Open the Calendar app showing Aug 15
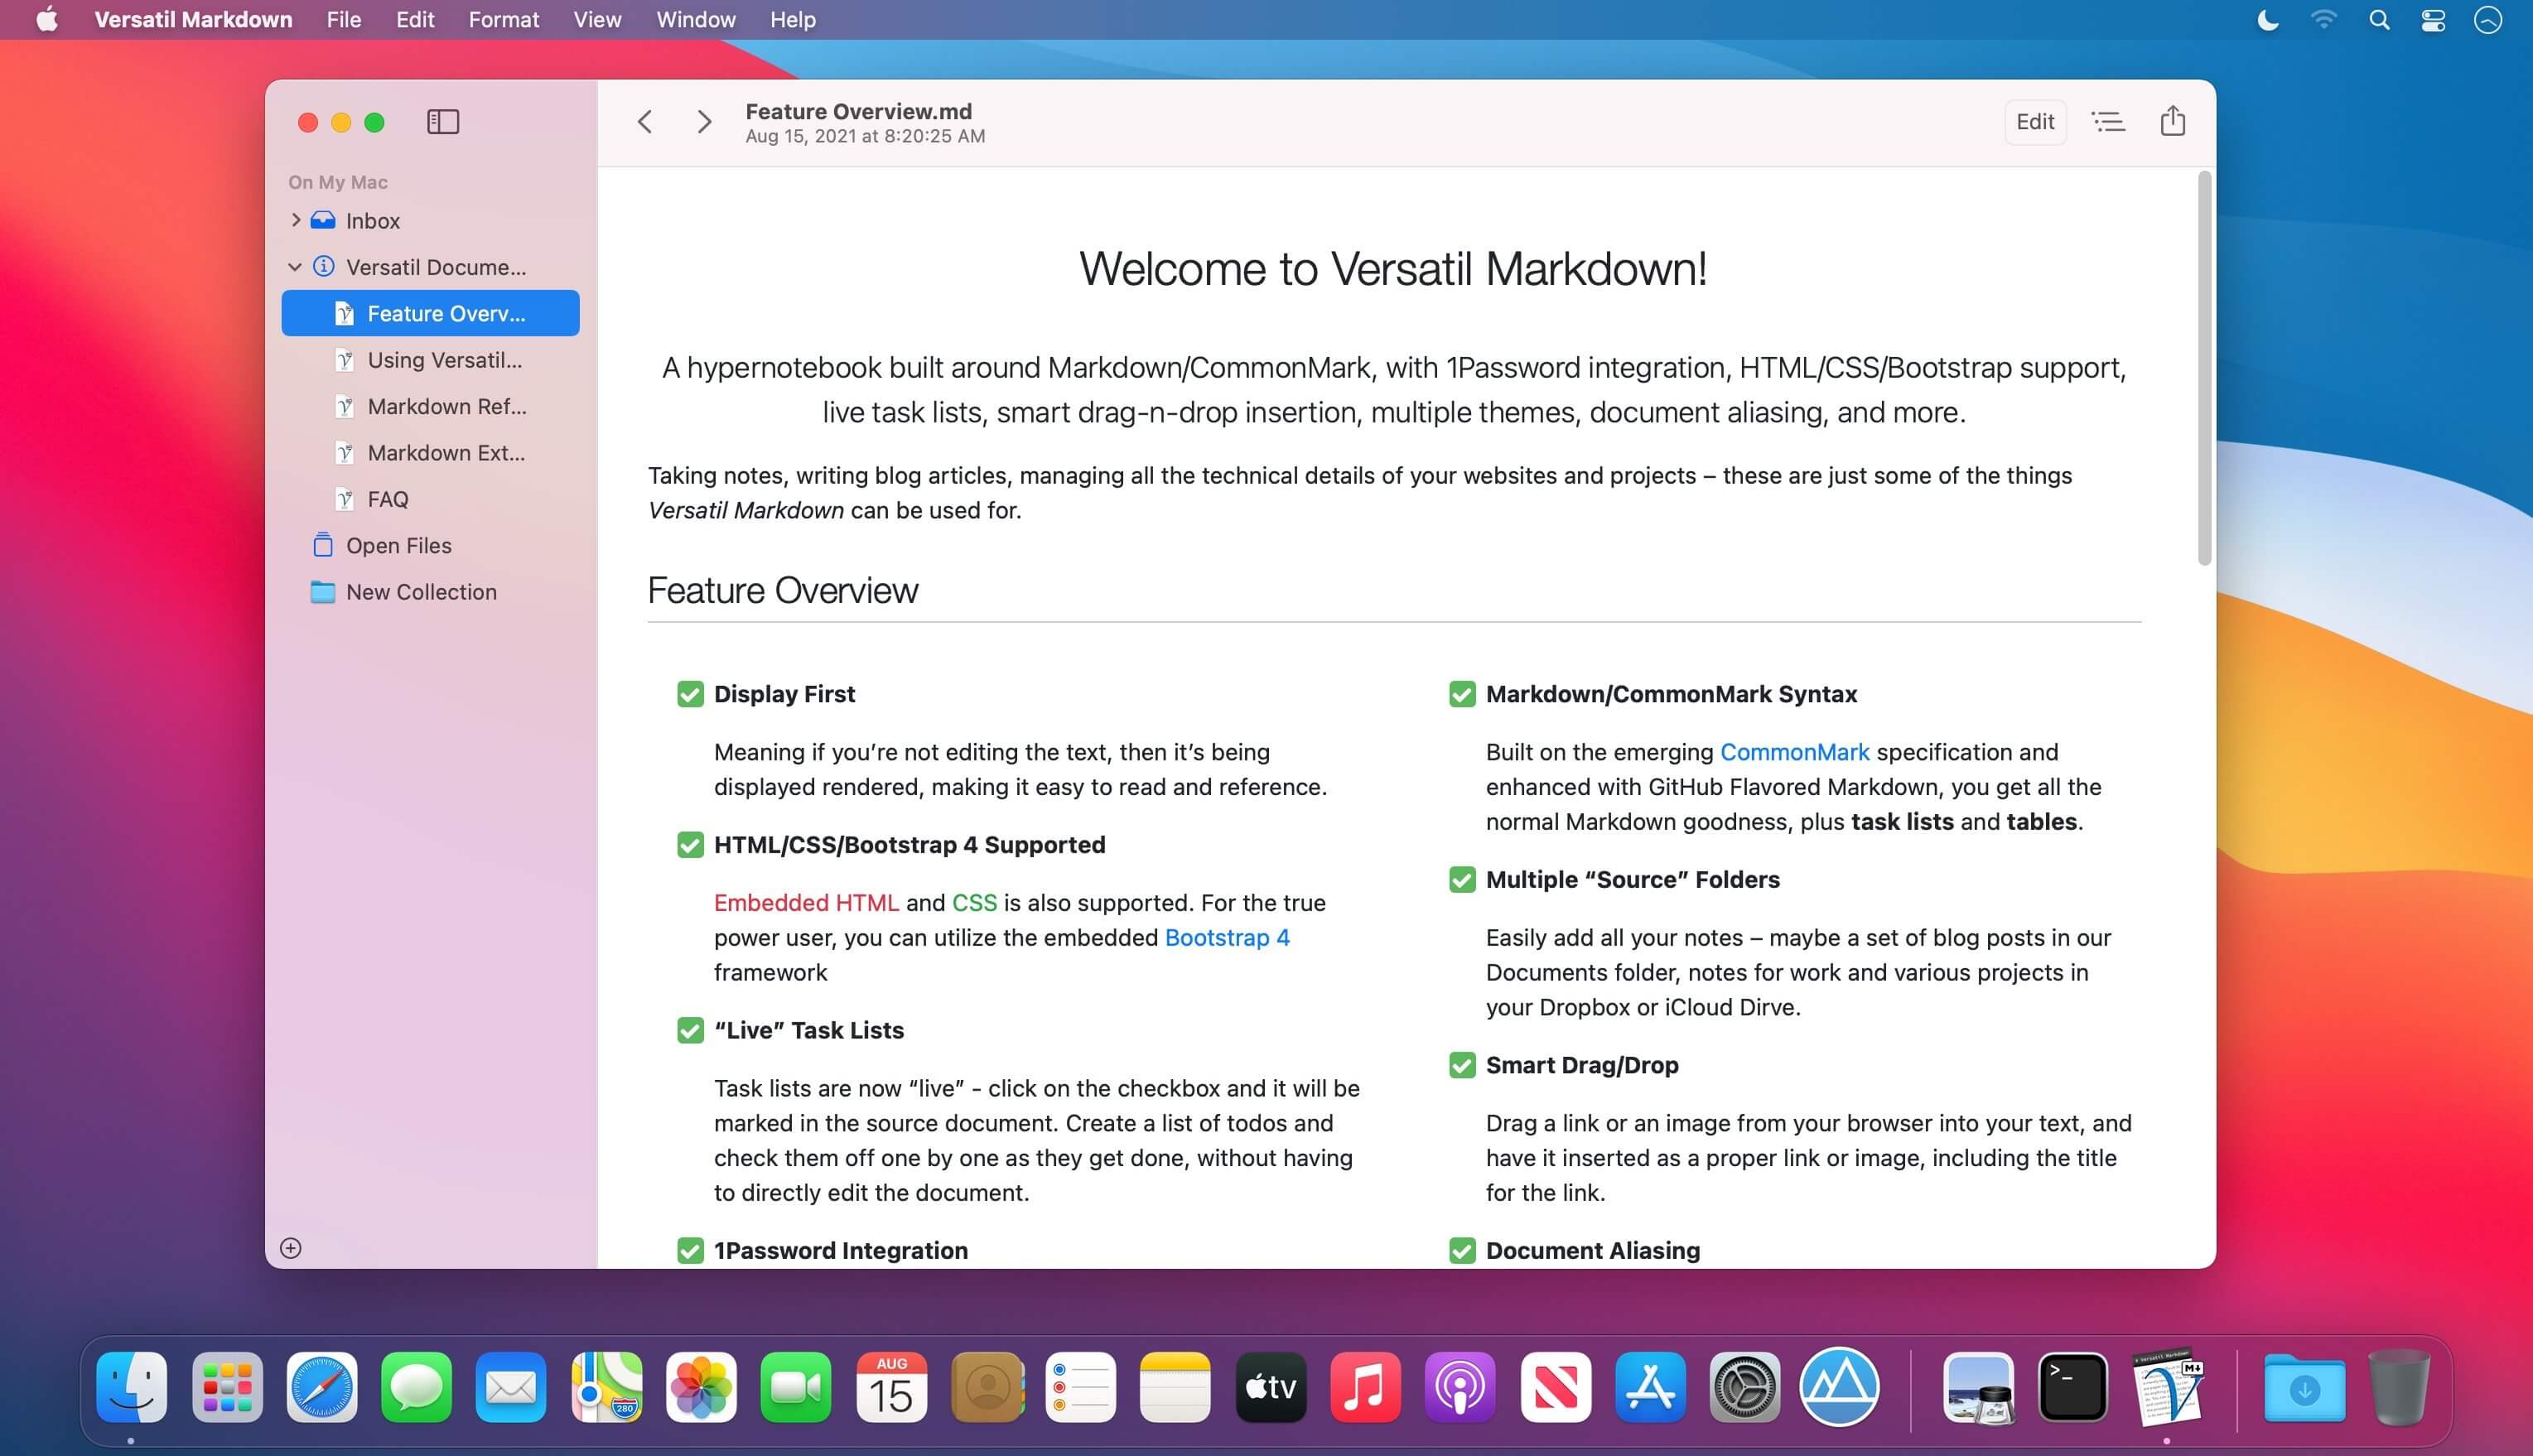Viewport: 2533px width, 1456px height. [x=891, y=1387]
